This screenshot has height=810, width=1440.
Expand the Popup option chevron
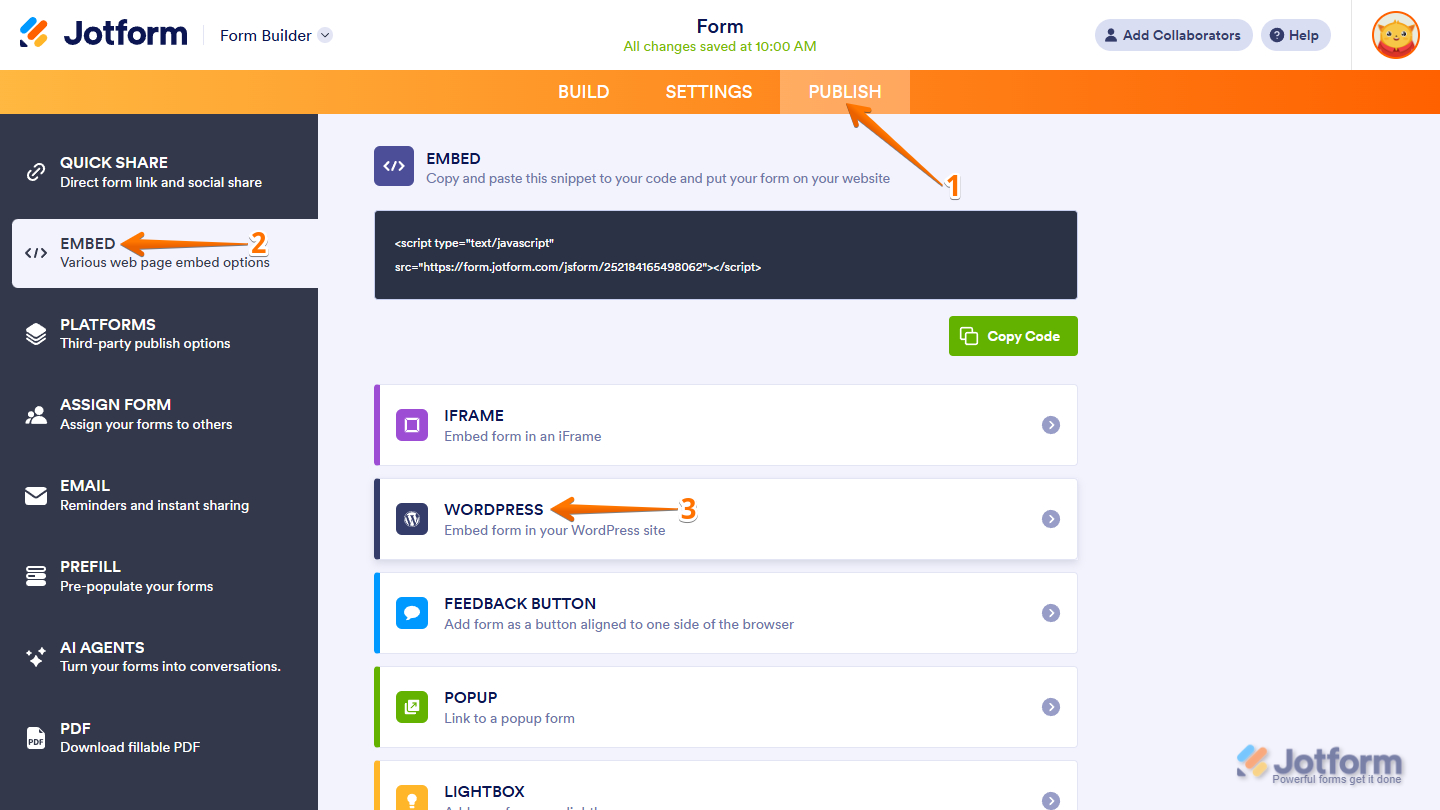click(1051, 707)
